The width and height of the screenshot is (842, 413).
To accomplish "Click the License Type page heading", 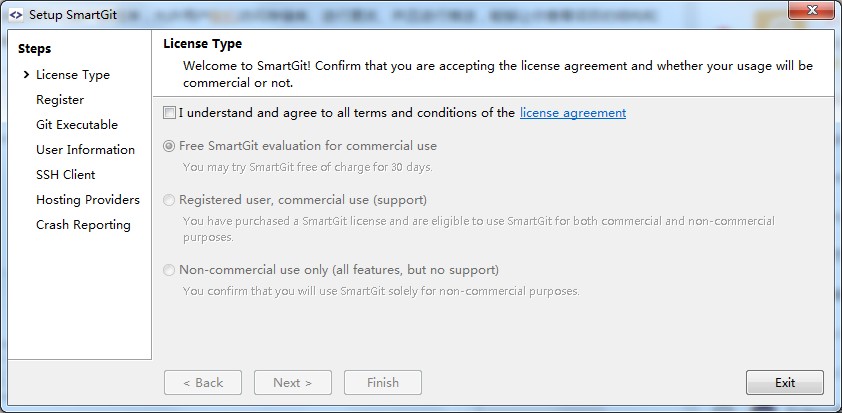I will 202,44.
